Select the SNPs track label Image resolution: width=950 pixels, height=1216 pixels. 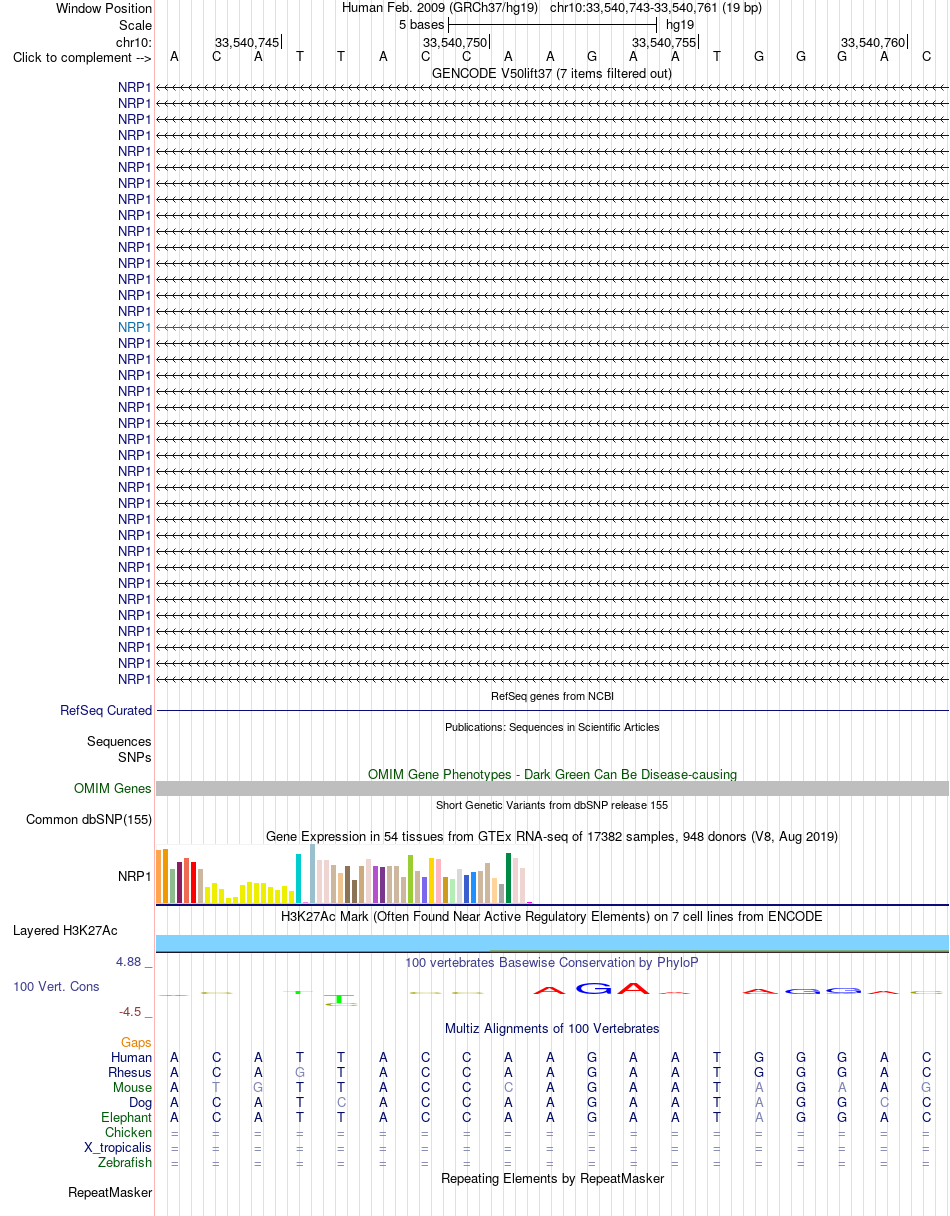click(135, 757)
